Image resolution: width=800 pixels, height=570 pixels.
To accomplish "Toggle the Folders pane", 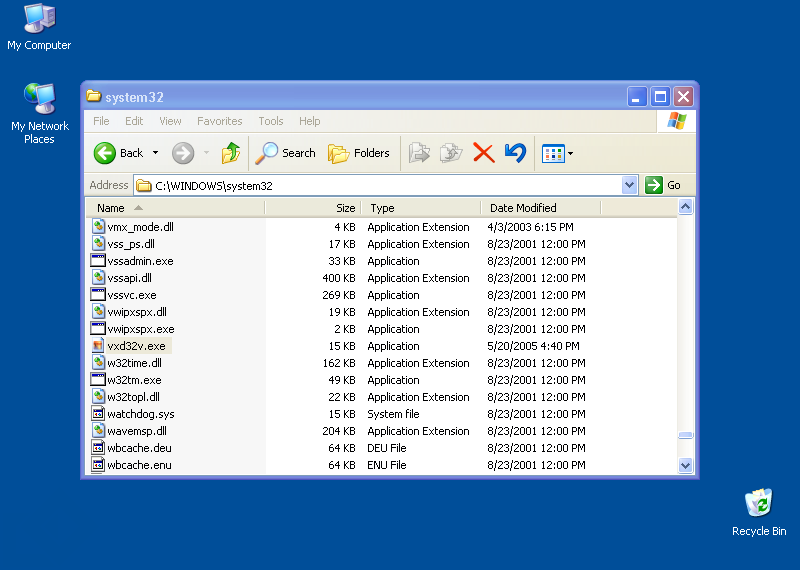I will [x=358, y=153].
